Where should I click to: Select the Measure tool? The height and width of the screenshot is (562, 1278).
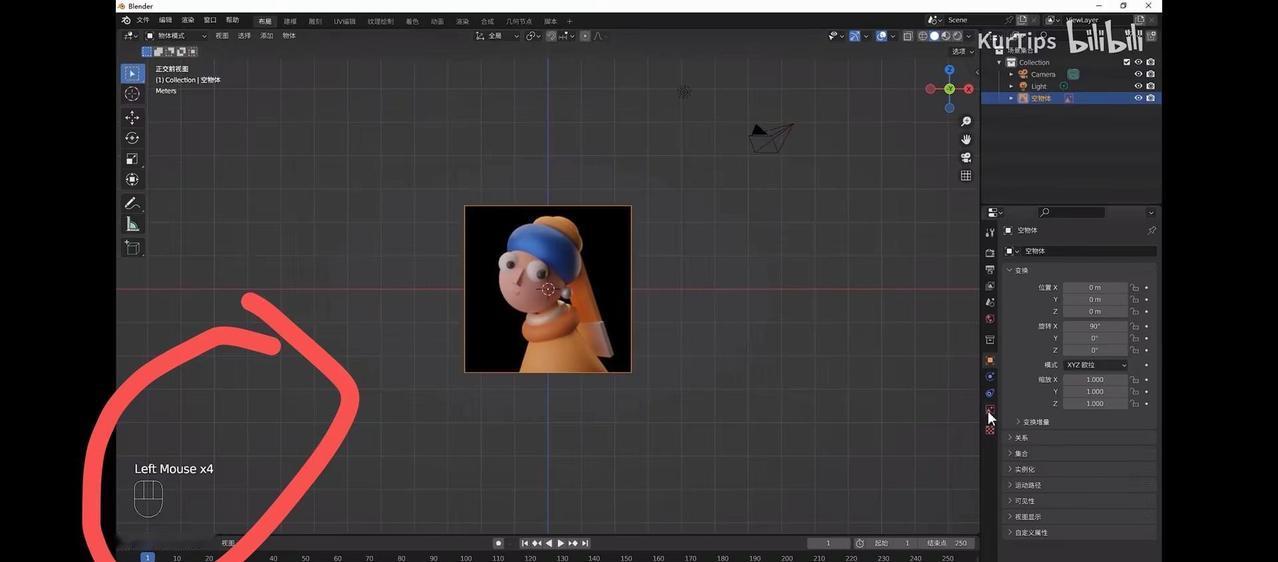click(132, 224)
